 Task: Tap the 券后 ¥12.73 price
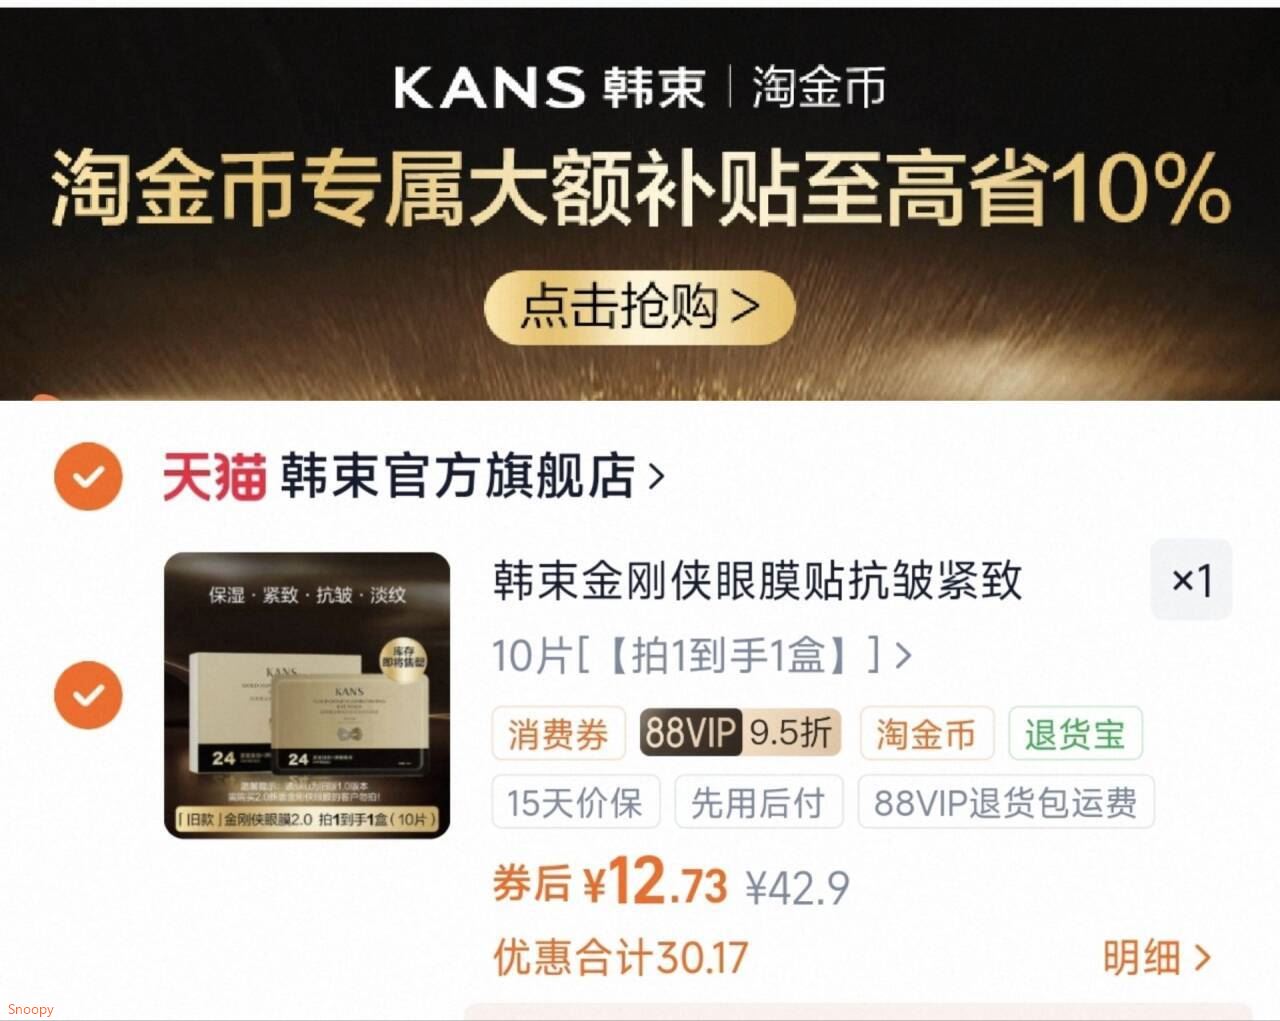(610, 883)
